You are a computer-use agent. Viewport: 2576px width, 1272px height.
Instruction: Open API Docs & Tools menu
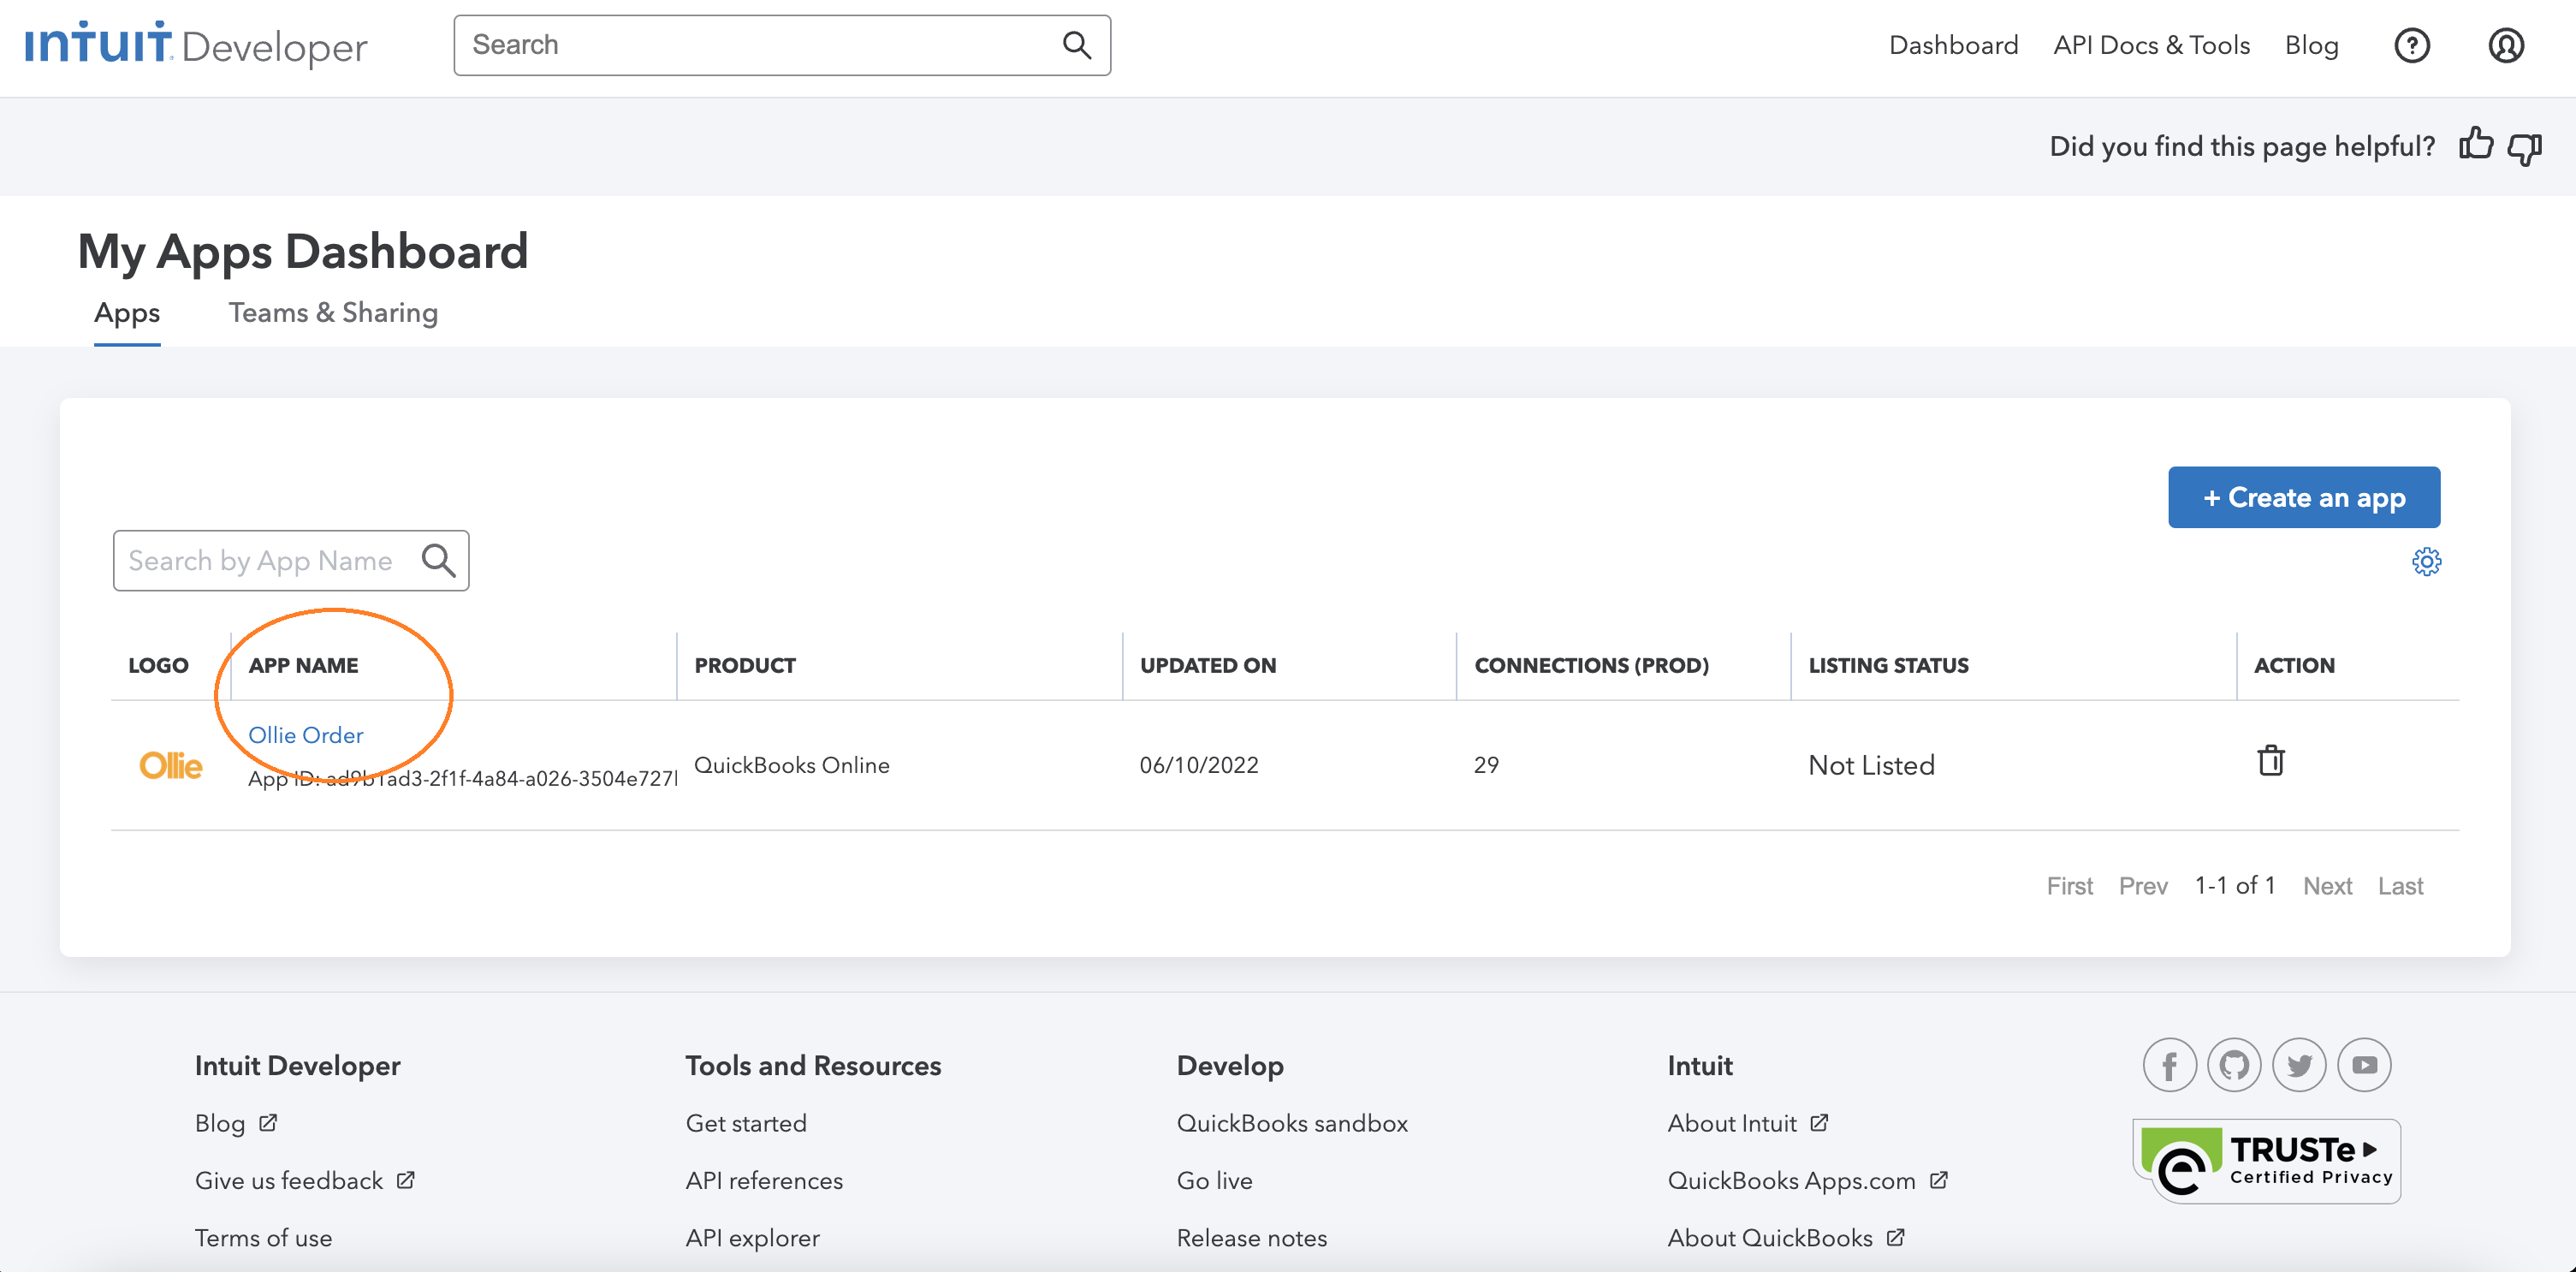(x=2151, y=45)
